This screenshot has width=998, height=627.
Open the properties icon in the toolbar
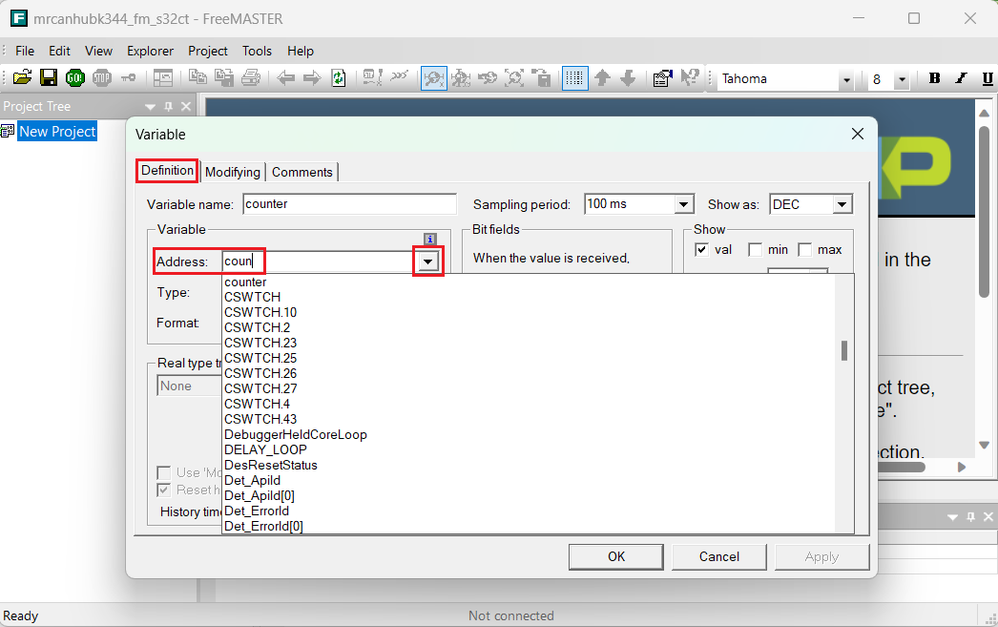663,78
